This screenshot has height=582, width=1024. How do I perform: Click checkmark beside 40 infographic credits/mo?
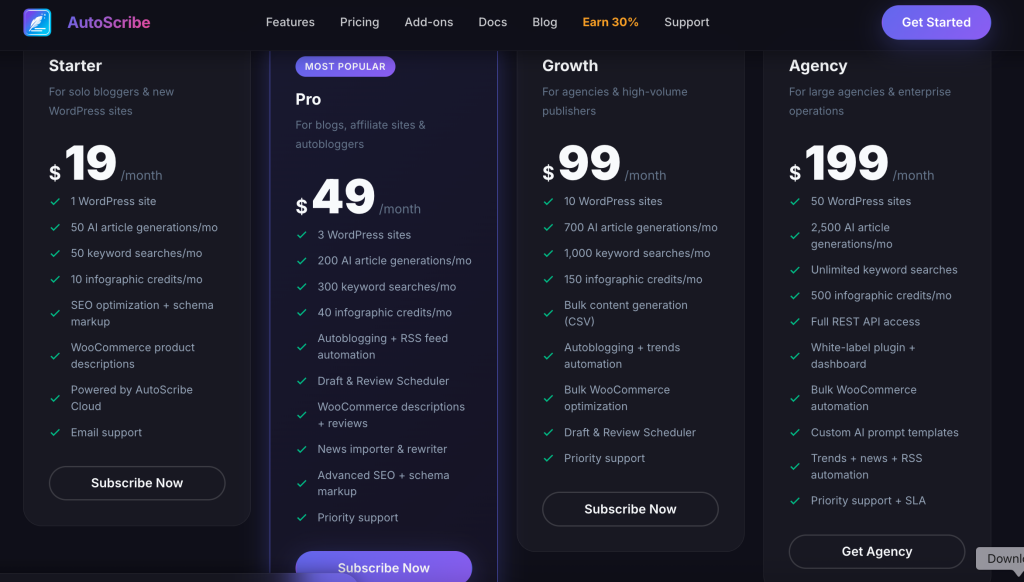[x=302, y=313]
